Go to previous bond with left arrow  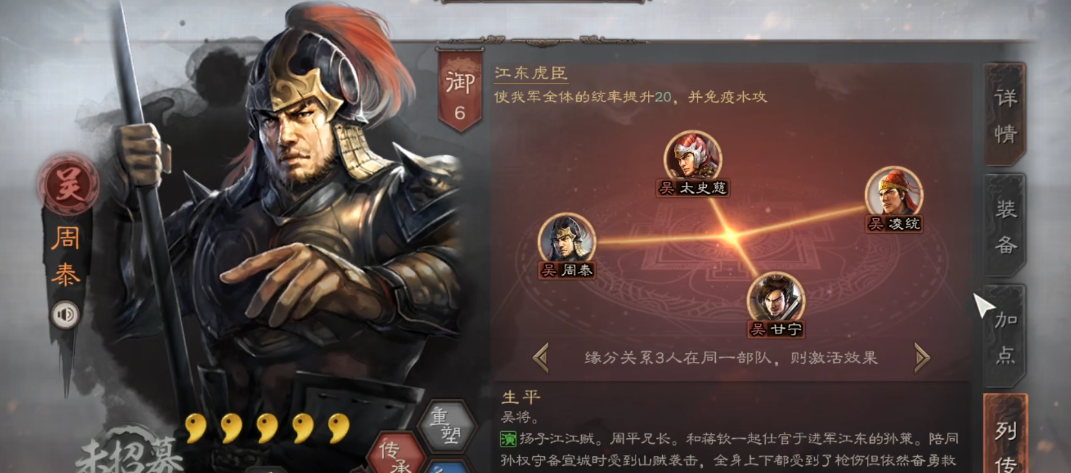coord(541,357)
